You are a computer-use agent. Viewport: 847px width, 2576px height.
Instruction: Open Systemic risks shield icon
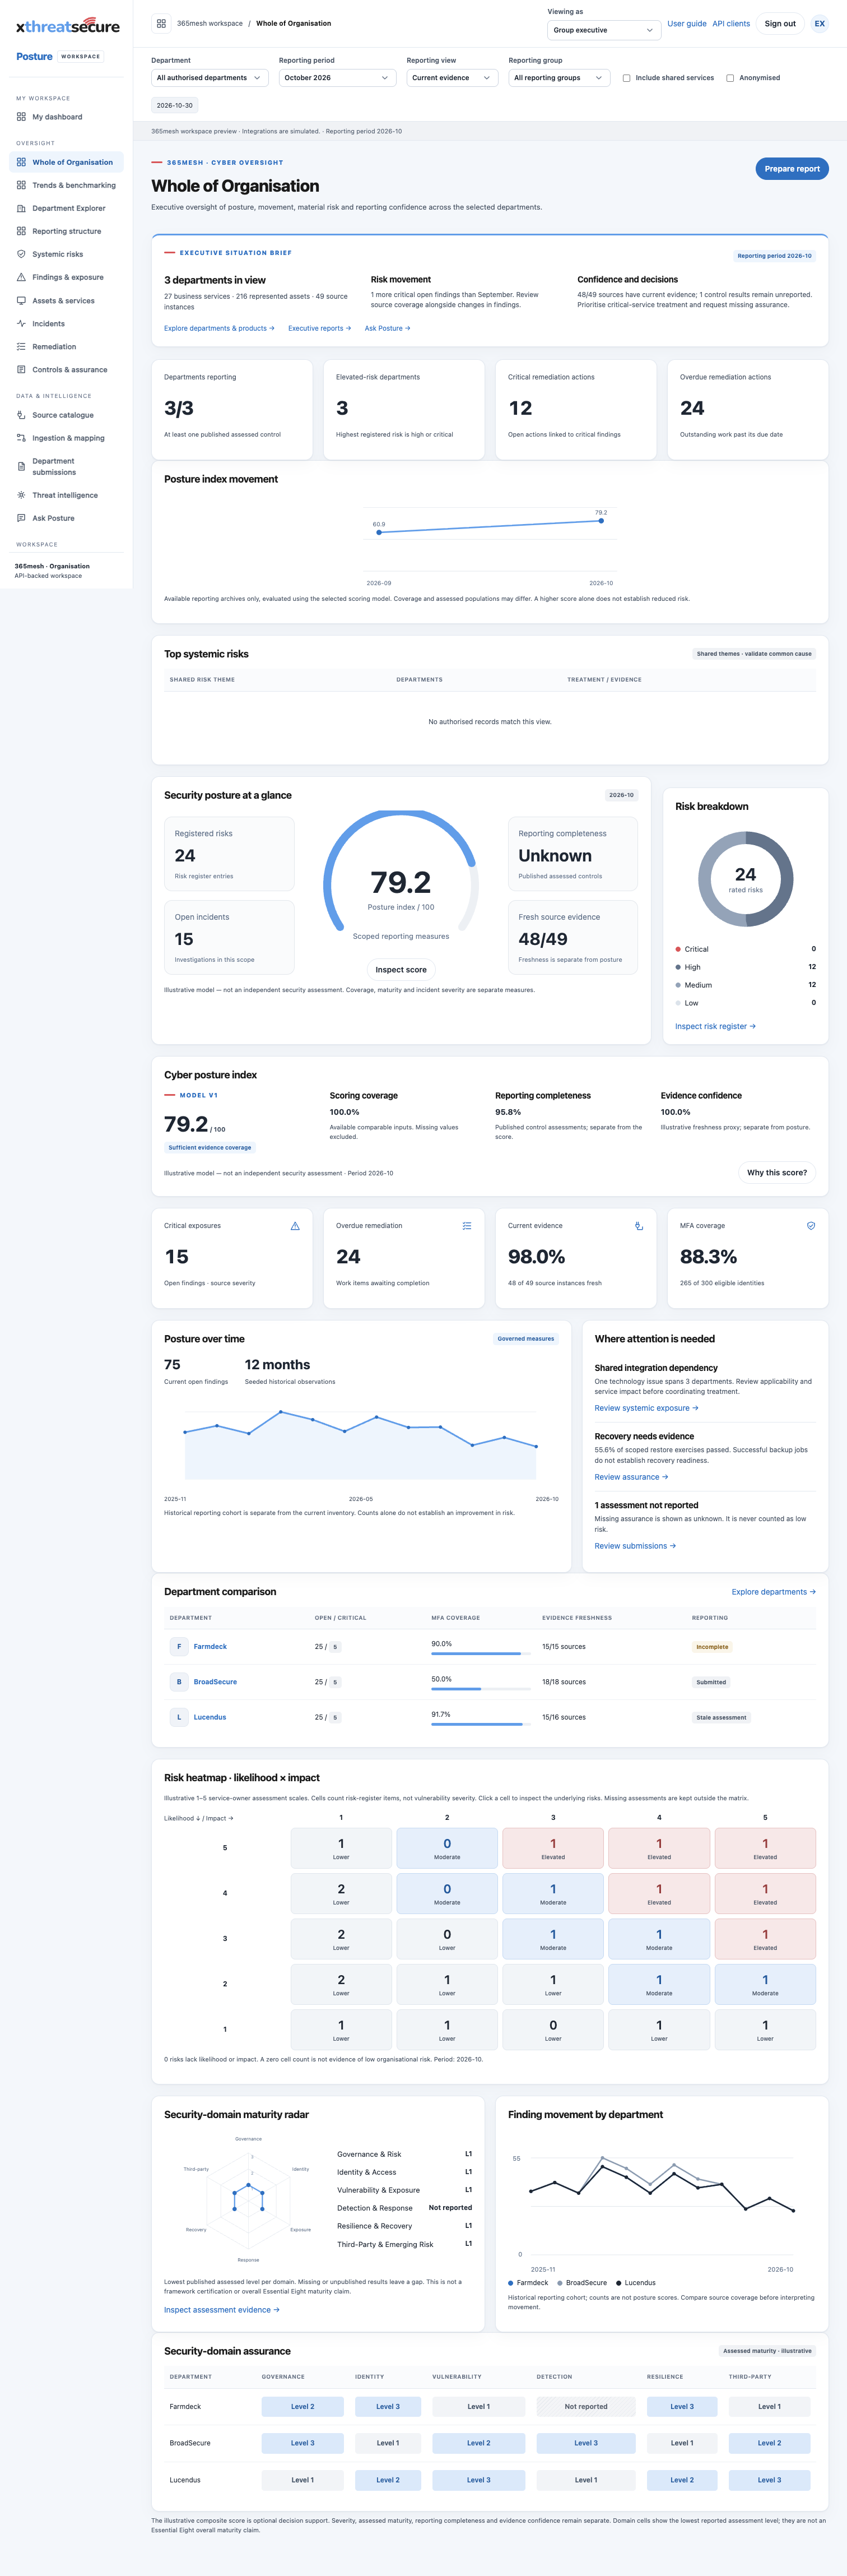pyautogui.click(x=21, y=254)
